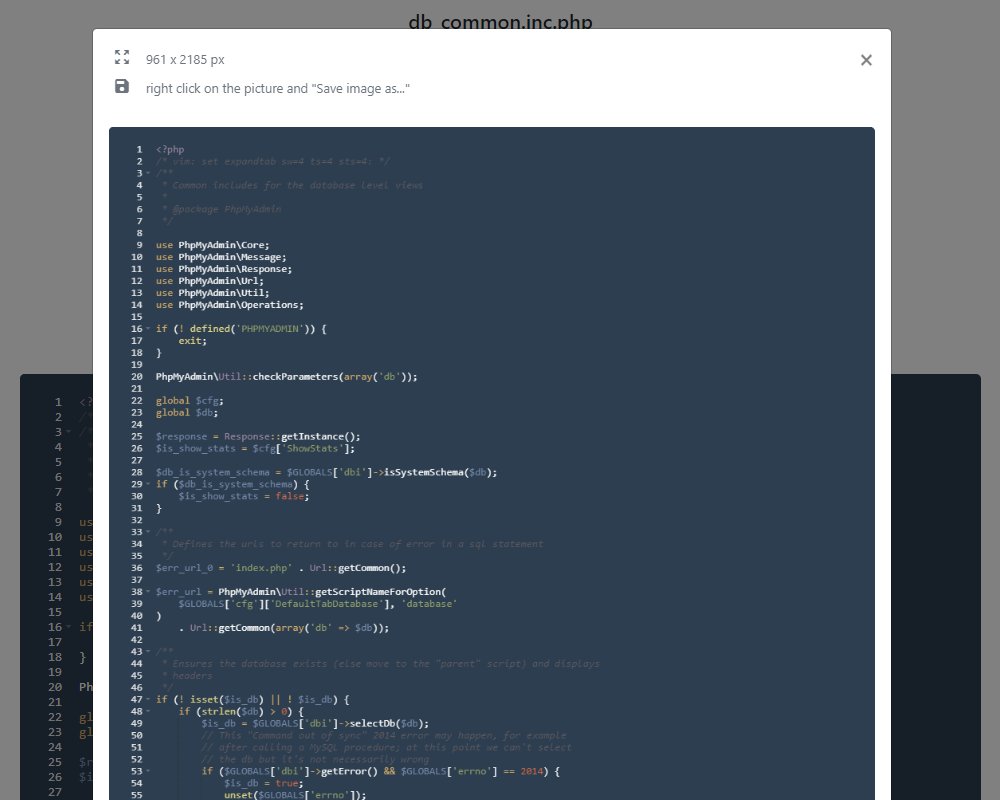Click the "Url::getCommon(array('db' => $db));" line
The height and width of the screenshot is (800, 1000).
pyautogui.click(x=284, y=628)
